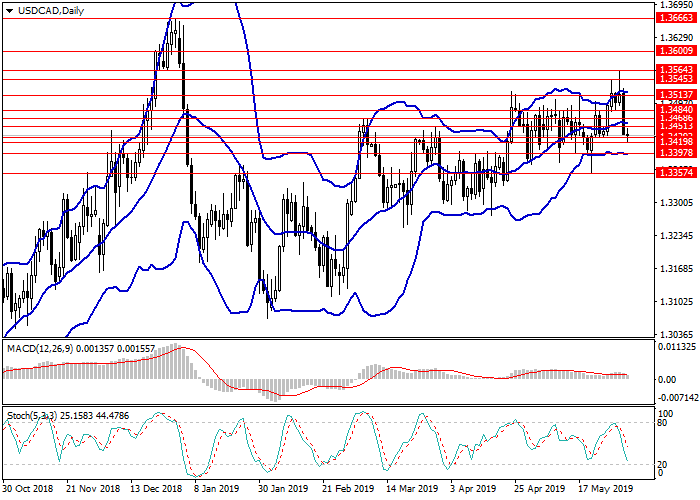
Task: Click the 1.35643 price level label
Action: (675, 69)
